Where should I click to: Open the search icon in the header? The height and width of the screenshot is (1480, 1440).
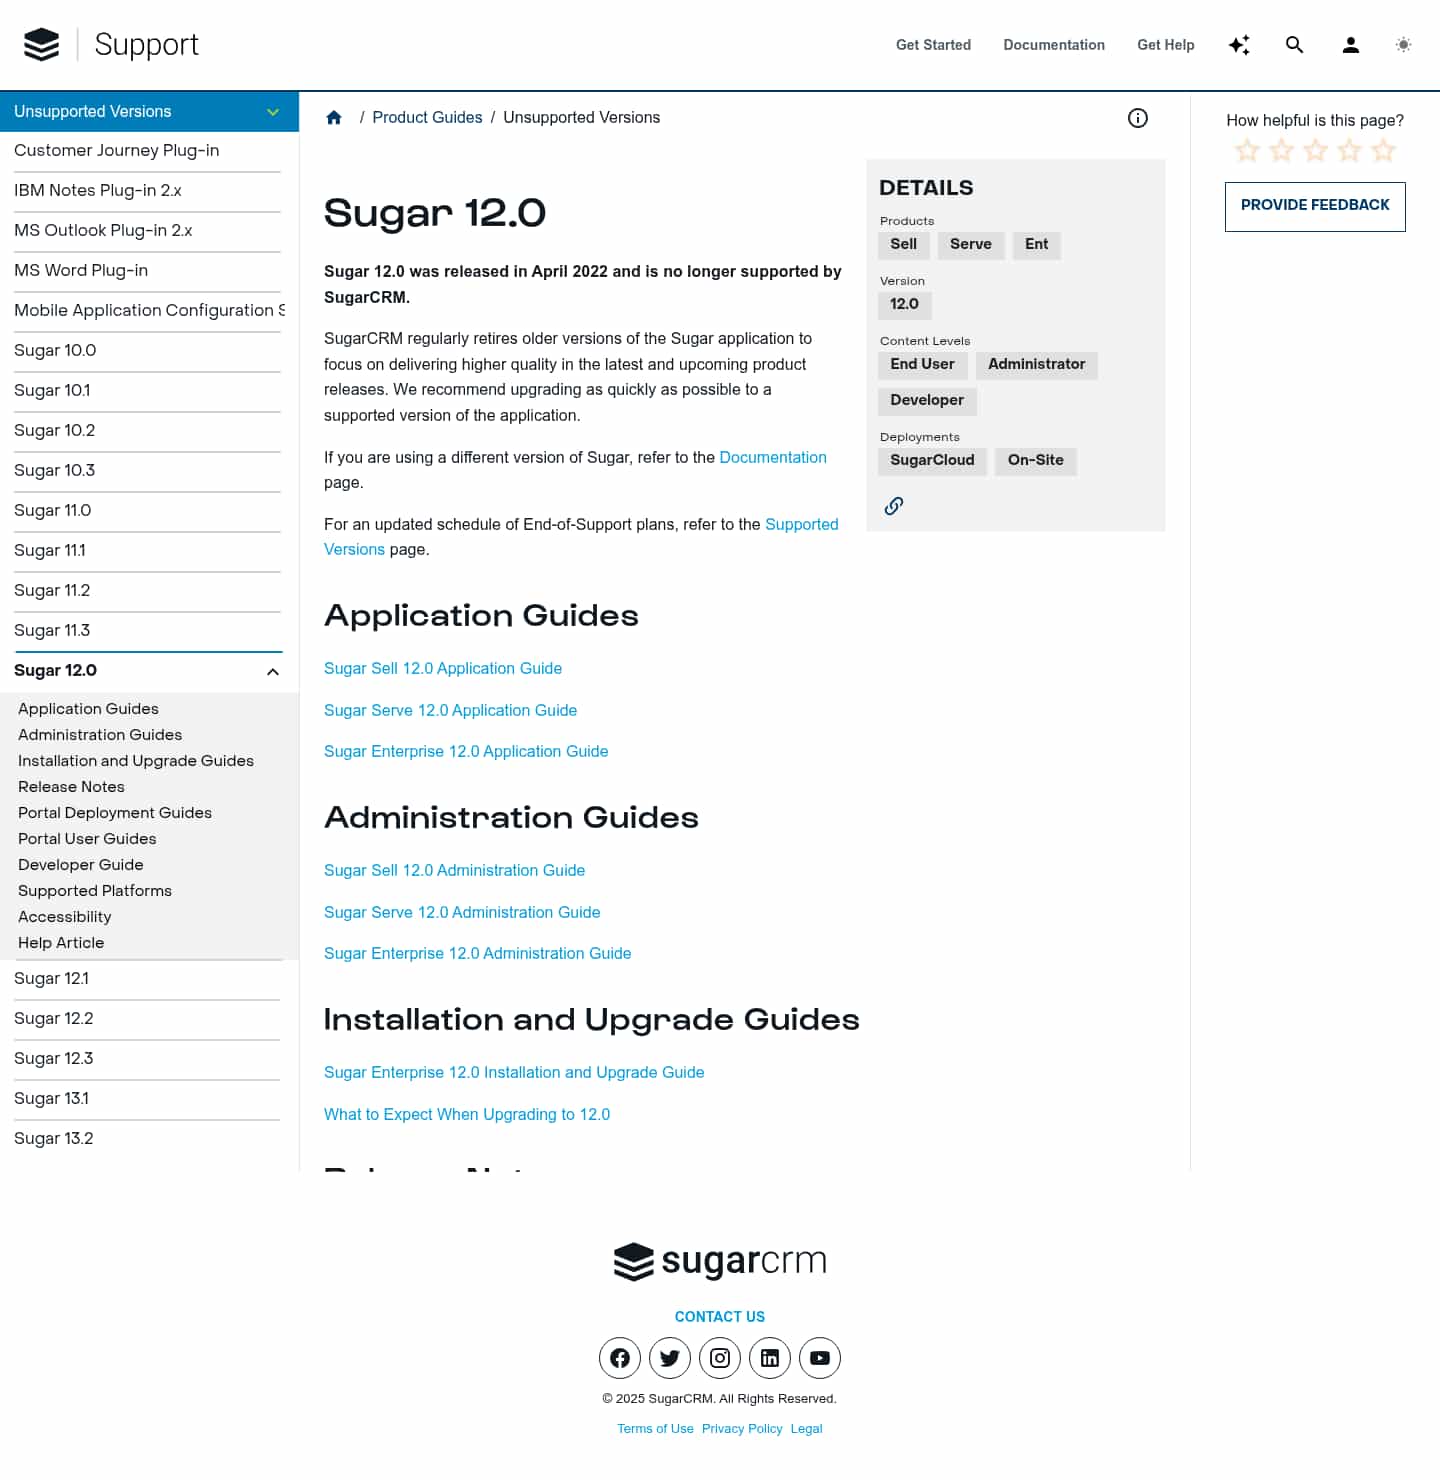pyautogui.click(x=1294, y=45)
